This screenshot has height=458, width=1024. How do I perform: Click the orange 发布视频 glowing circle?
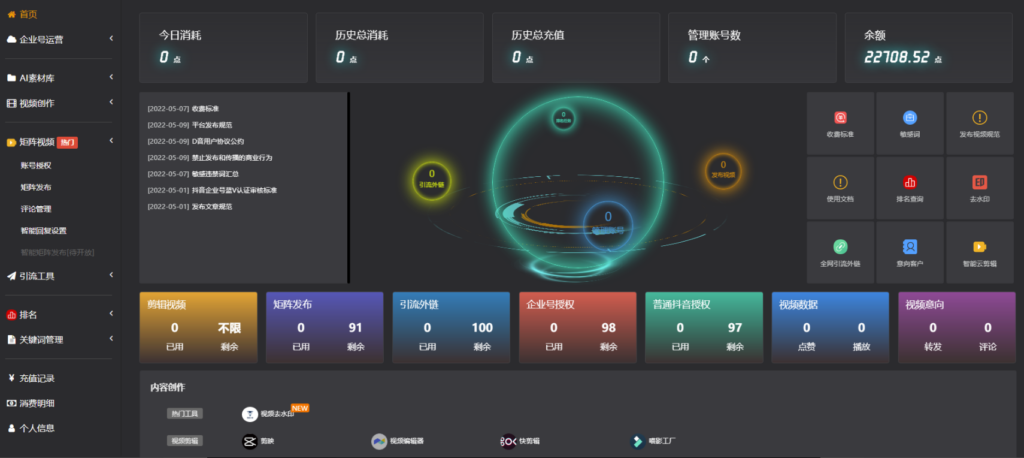click(723, 169)
